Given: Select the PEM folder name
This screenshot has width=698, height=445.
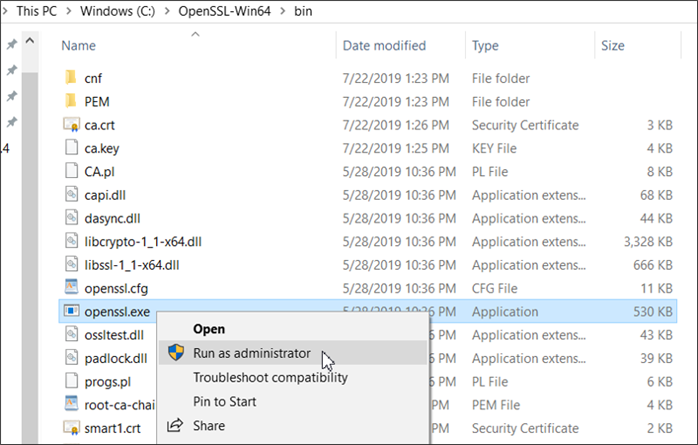Looking at the screenshot, I should click(x=97, y=101).
